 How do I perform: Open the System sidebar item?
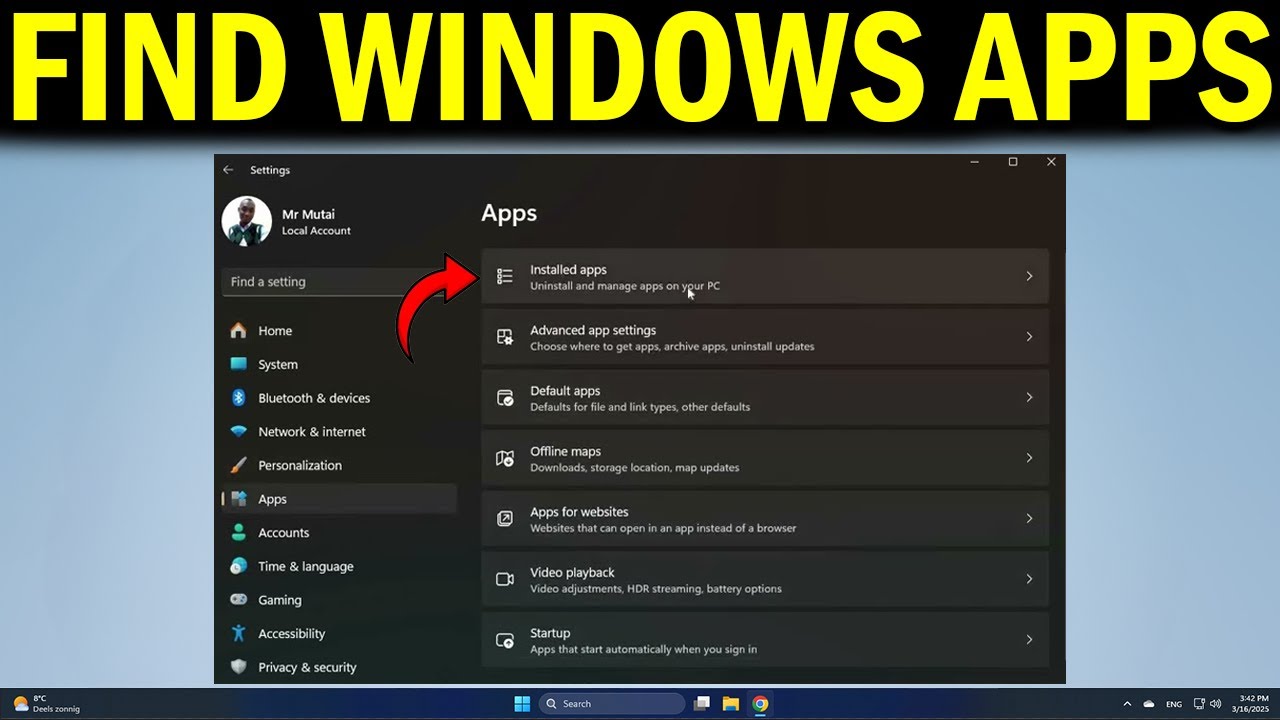point(339,365)
